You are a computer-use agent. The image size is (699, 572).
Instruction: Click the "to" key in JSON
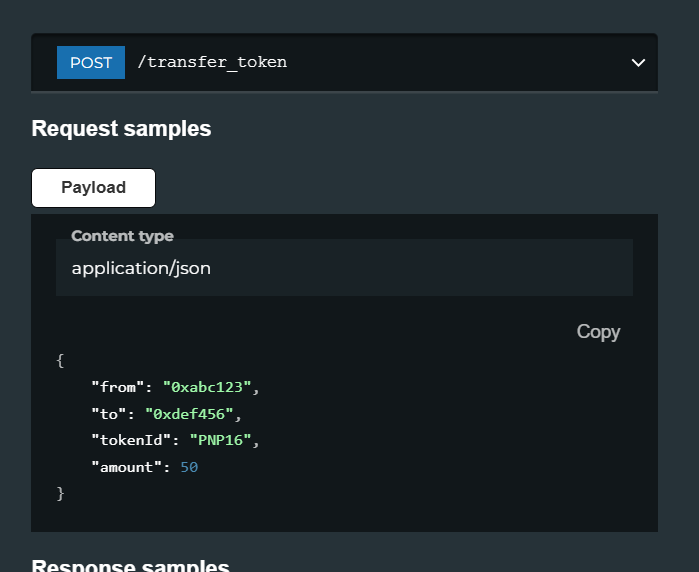109,414
